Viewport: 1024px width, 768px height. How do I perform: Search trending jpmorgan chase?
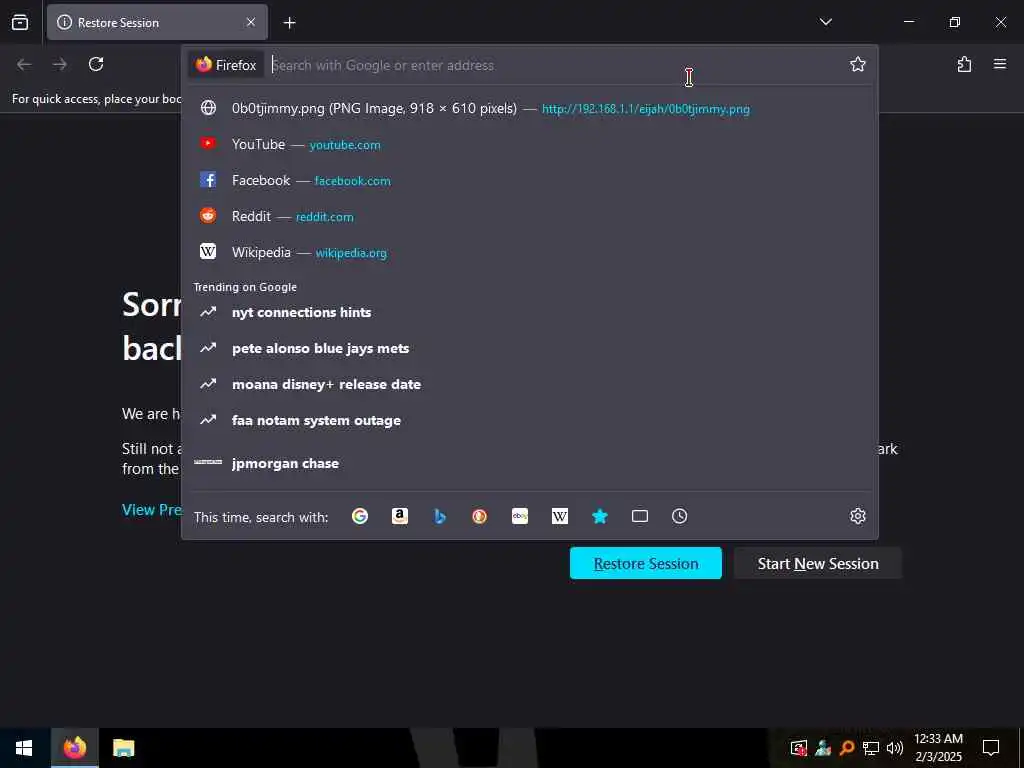point(530,463)
